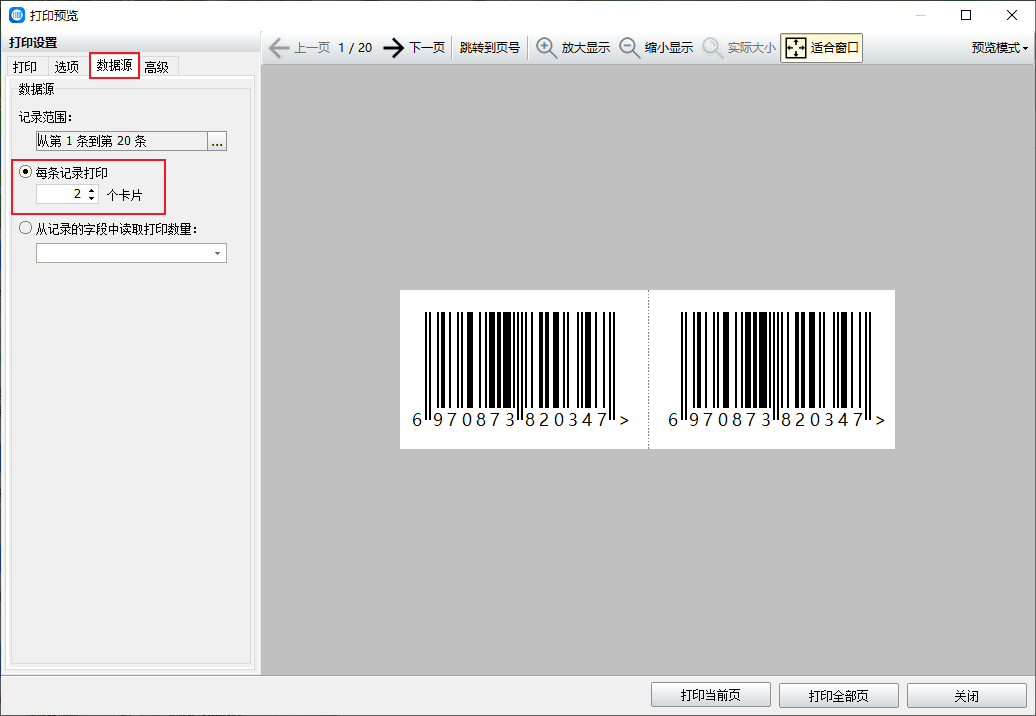Screen dimensions: 1036x716
Task: Click 打印当前页 button
Action: point(711,695)
